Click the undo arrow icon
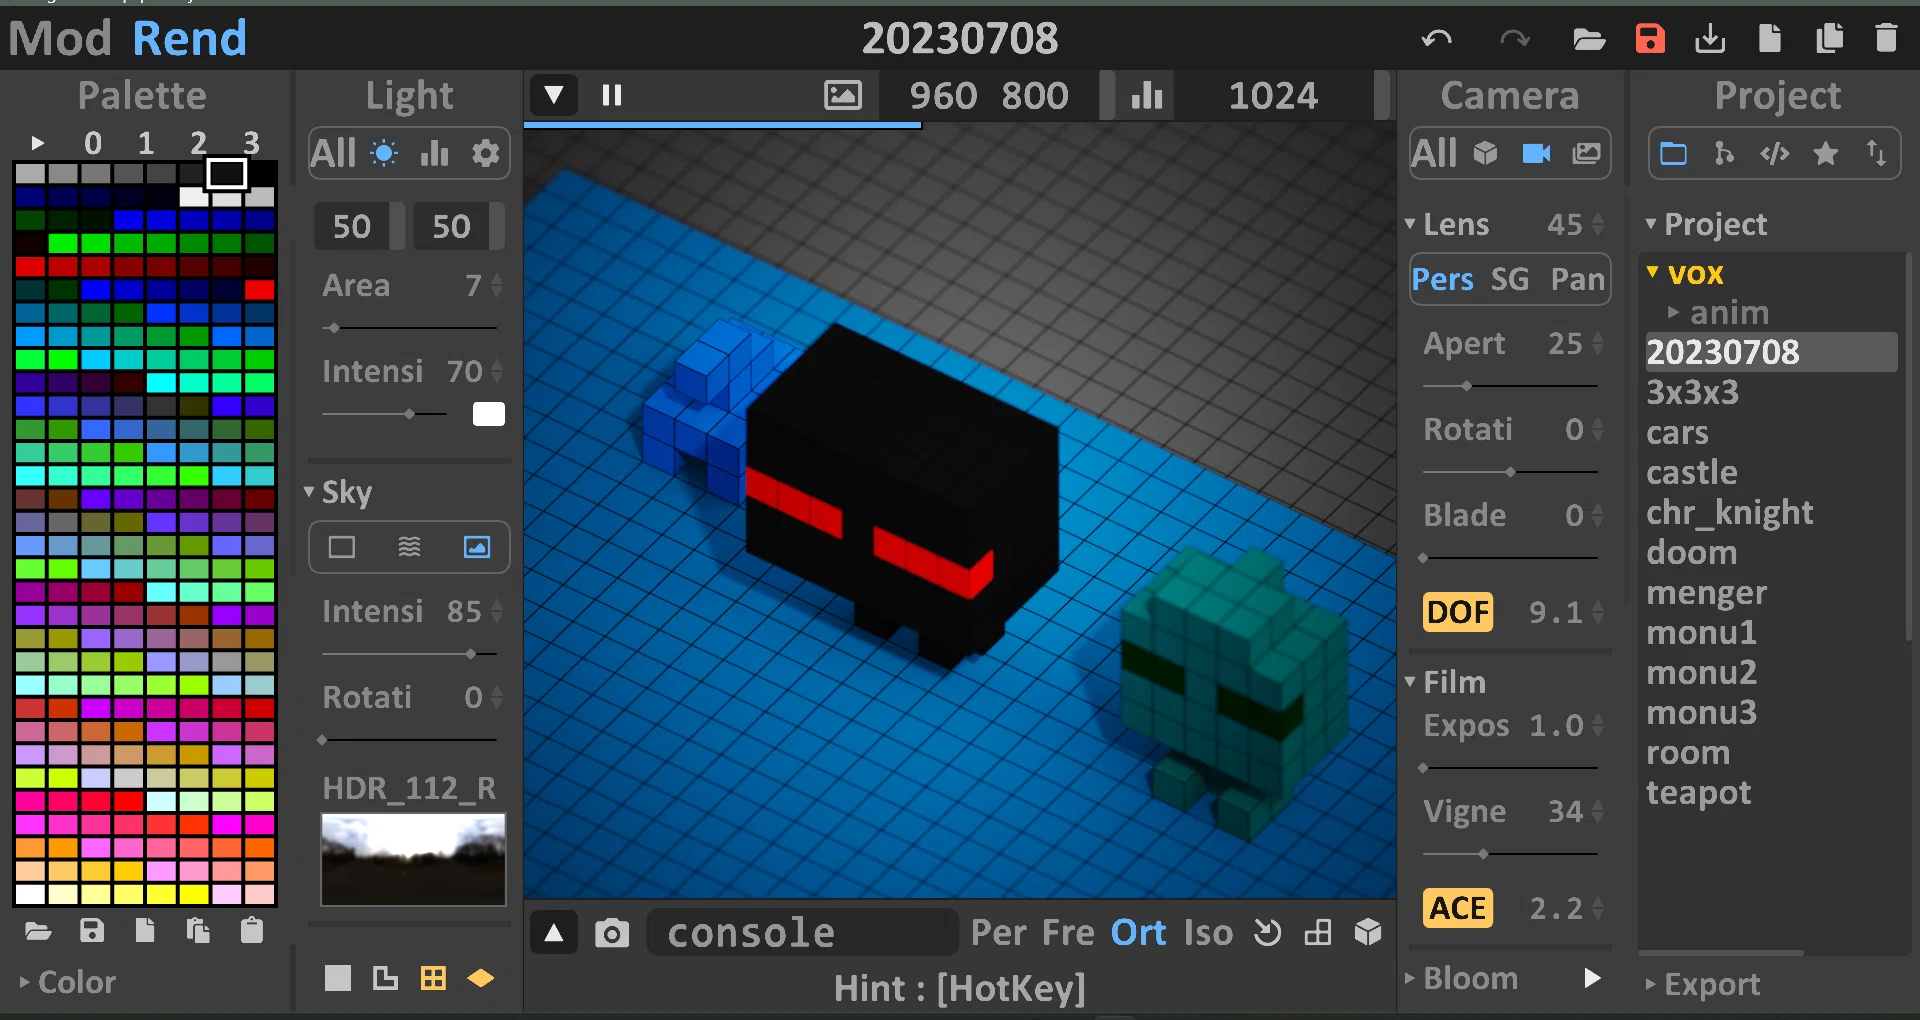Image resolution: width=1920 pixels, height=1020 pixels. tap(1437, 39)
